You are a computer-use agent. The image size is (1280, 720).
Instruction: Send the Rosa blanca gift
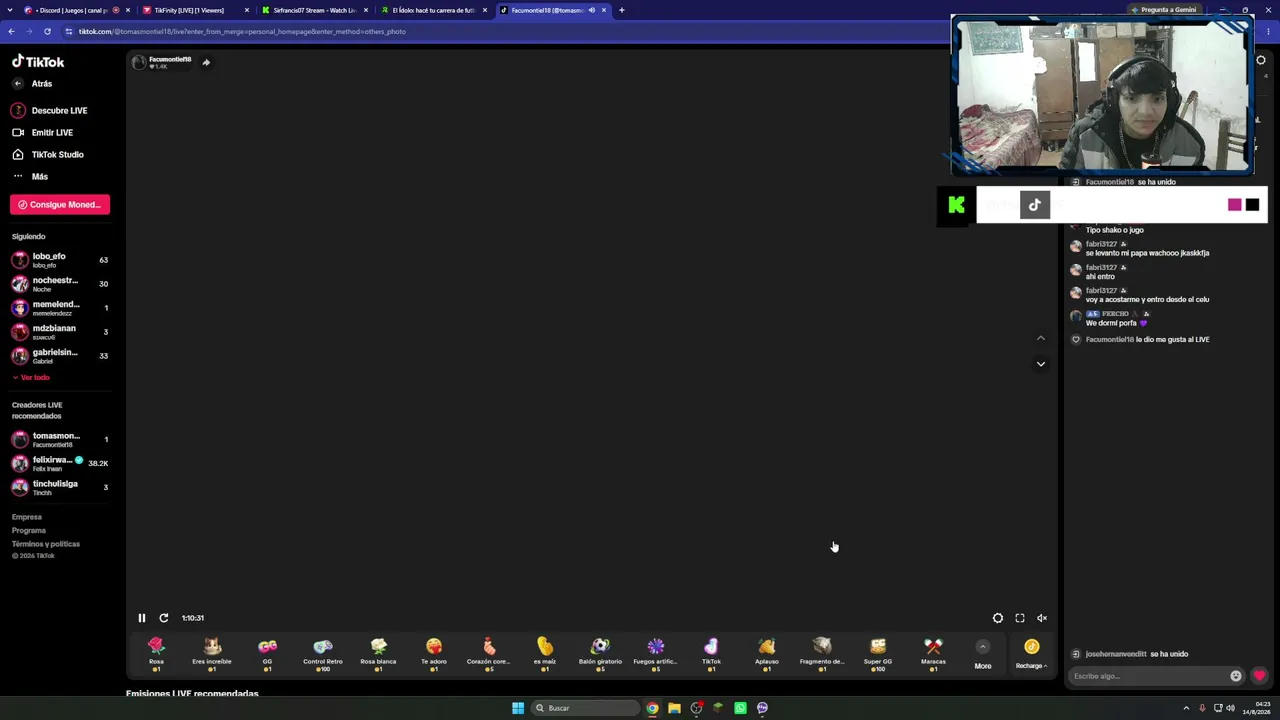[378, 653]
